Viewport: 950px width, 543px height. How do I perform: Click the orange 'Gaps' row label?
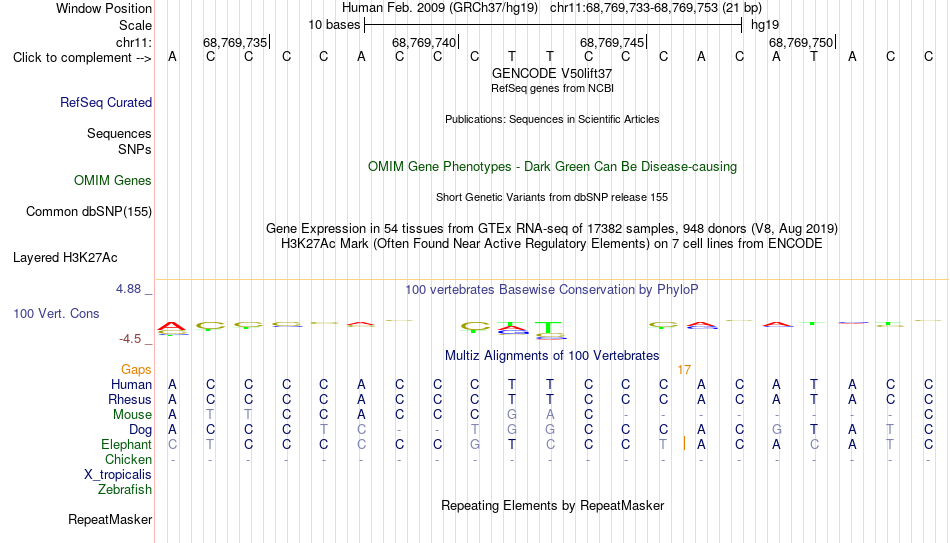pyautogui.click(x=136, y=370)
